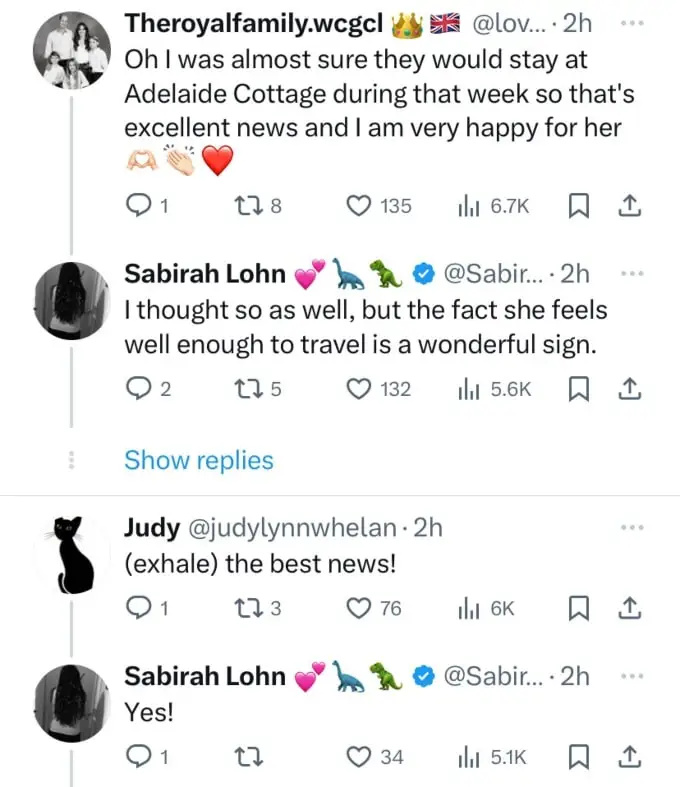This screenshot has height=787, width=680.
Task: Repost Sabirah Lohn's tweet with 5 reposts
Action: 258,389
